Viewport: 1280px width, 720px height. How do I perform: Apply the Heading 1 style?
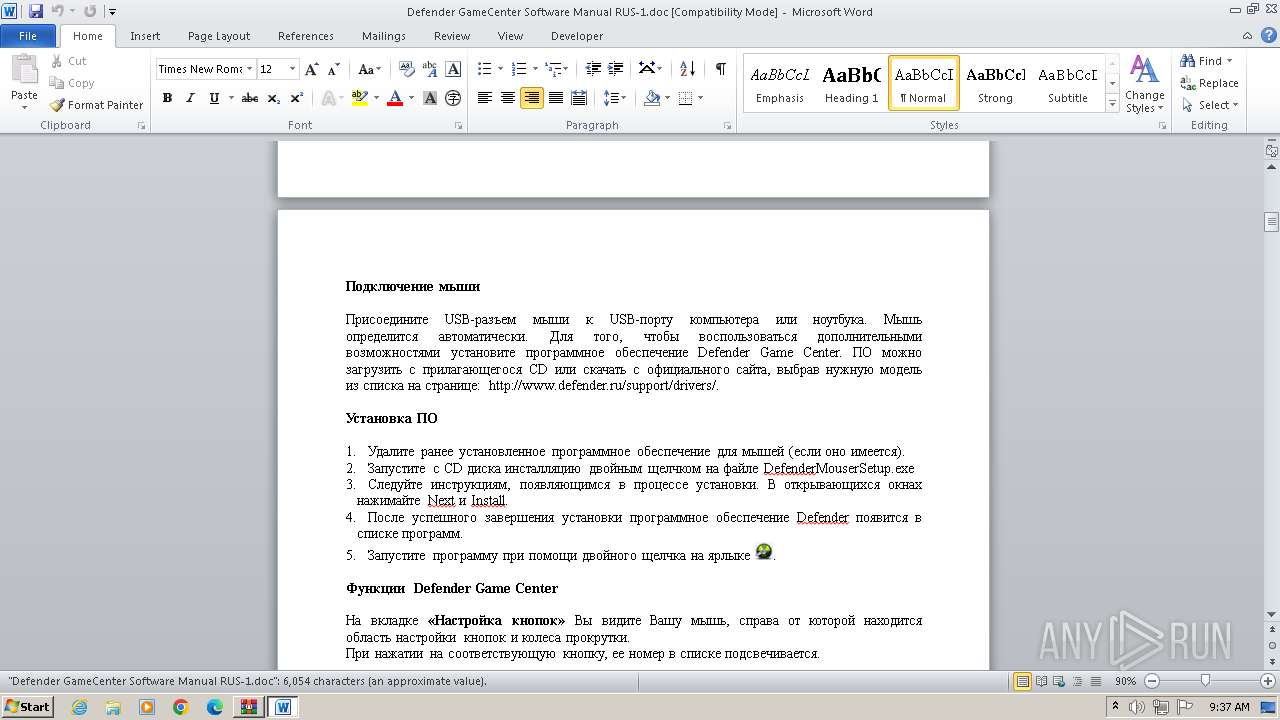click(x=851, y=83)
